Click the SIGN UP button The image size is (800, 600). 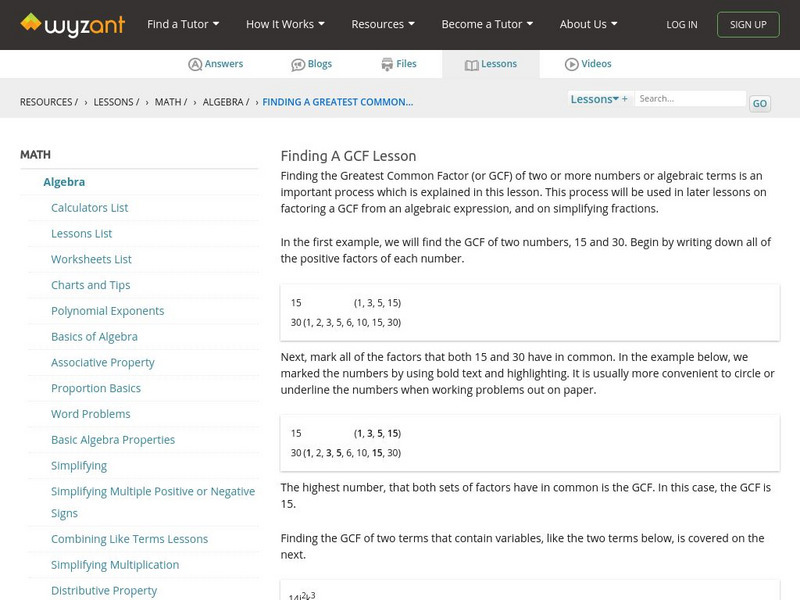(x=748, y=24)
